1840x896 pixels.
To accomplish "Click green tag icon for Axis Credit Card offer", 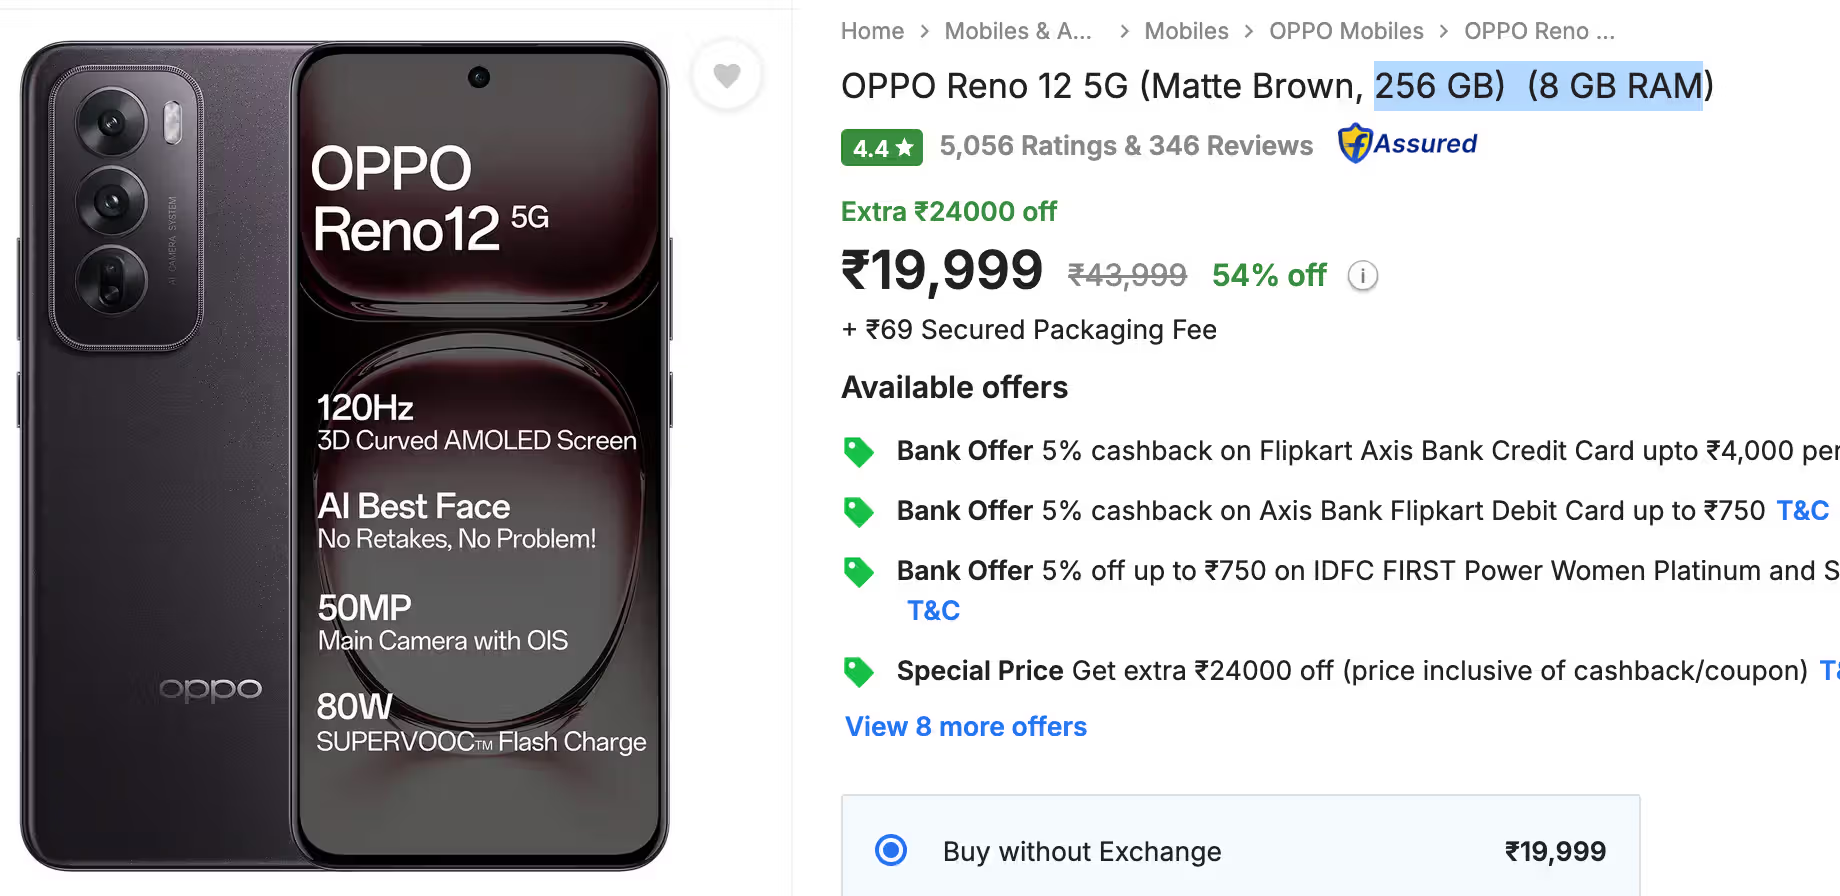I will 858,452.
